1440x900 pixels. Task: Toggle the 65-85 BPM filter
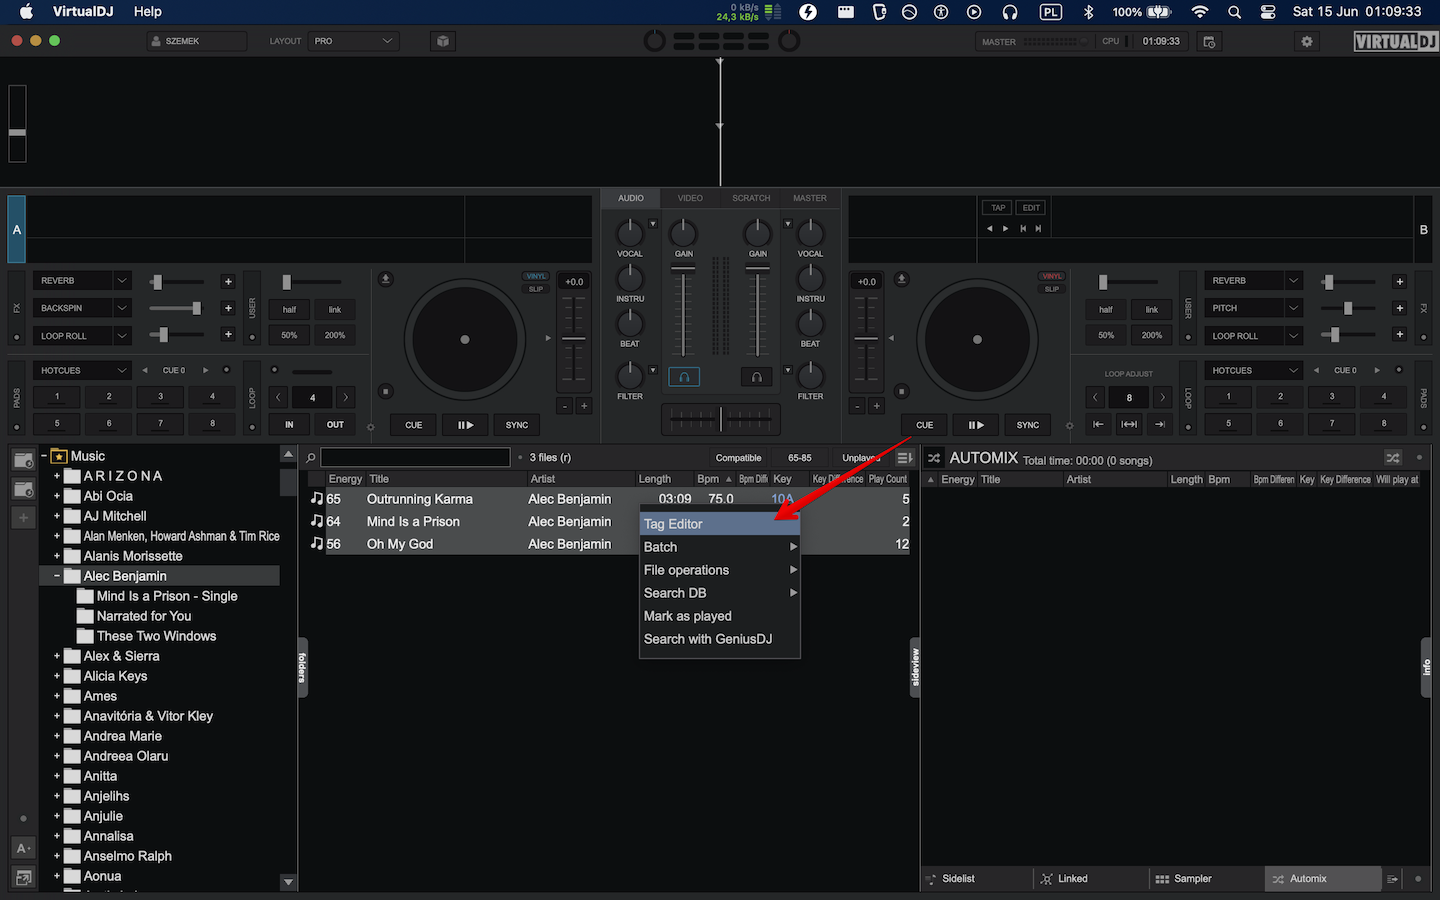[800, 458]
